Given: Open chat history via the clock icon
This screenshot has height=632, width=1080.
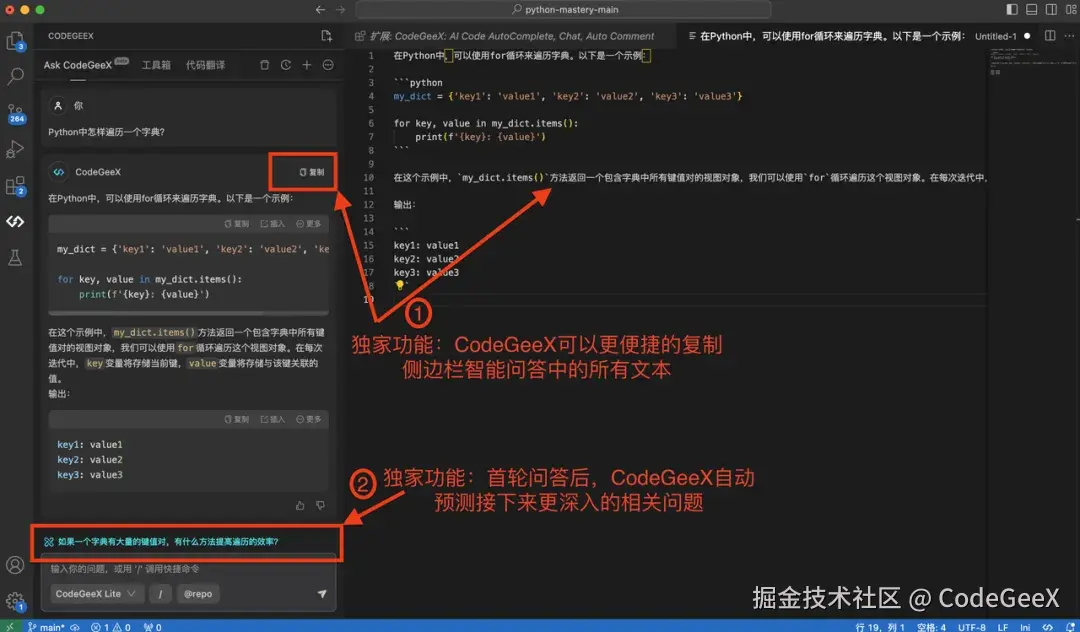Looking at the screenshot, I should click(285, 64).
